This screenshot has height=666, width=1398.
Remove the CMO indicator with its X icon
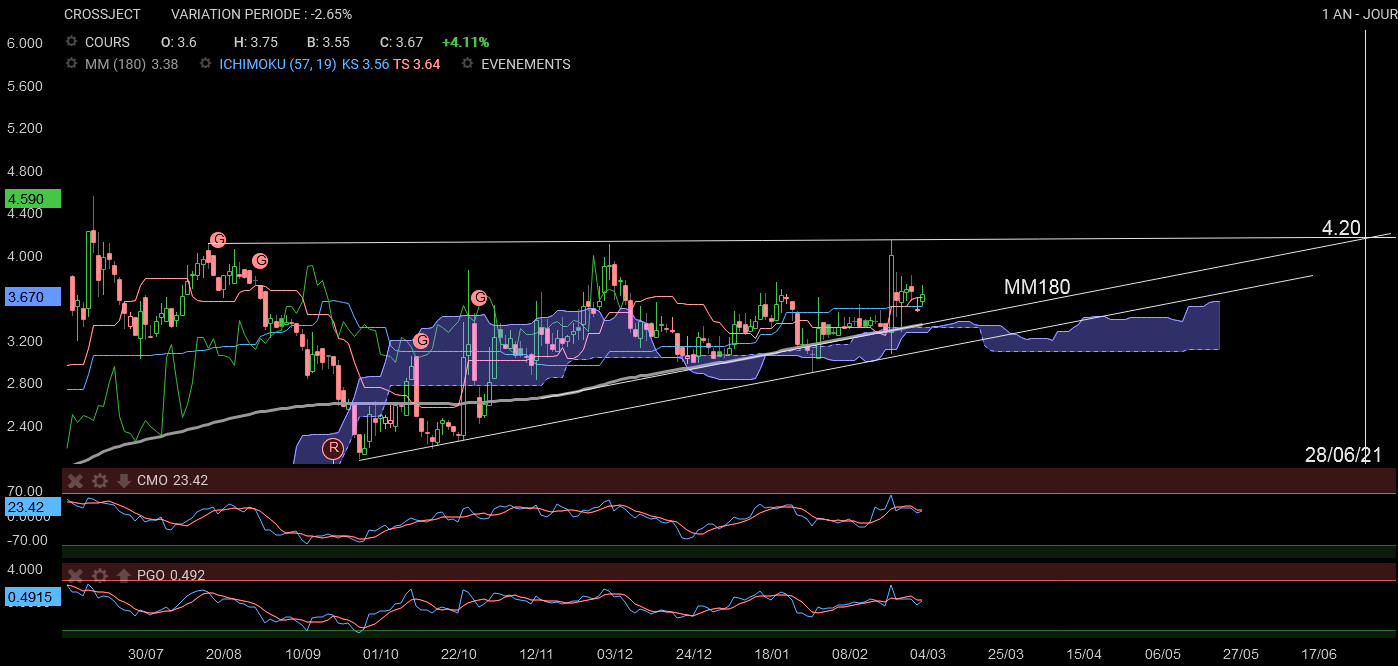[75, 481]
